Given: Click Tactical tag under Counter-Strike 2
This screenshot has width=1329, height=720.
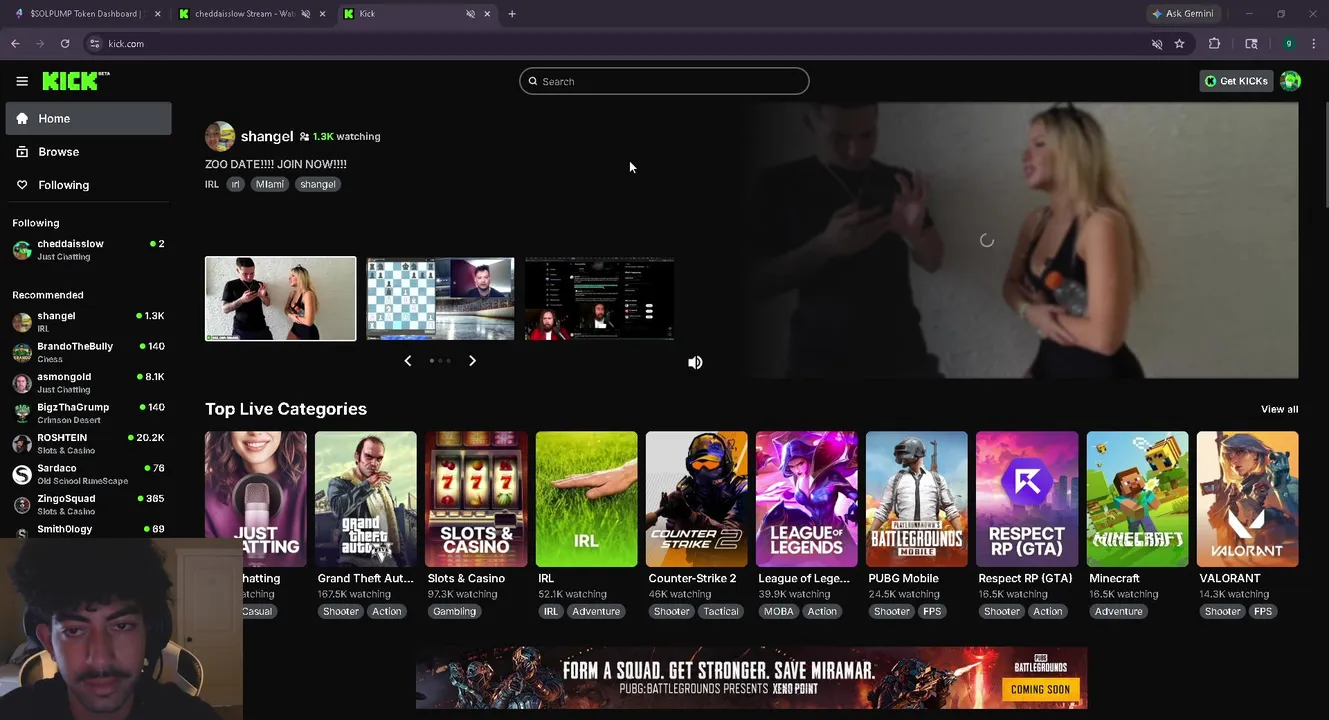Looking at the screenshot, I should point(720,611).
